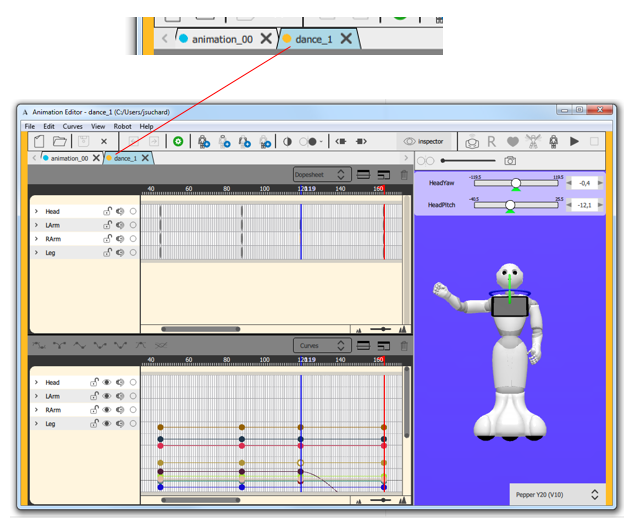Click the New animation file icon
Screen dimensions: 627x525
[39, 141]
